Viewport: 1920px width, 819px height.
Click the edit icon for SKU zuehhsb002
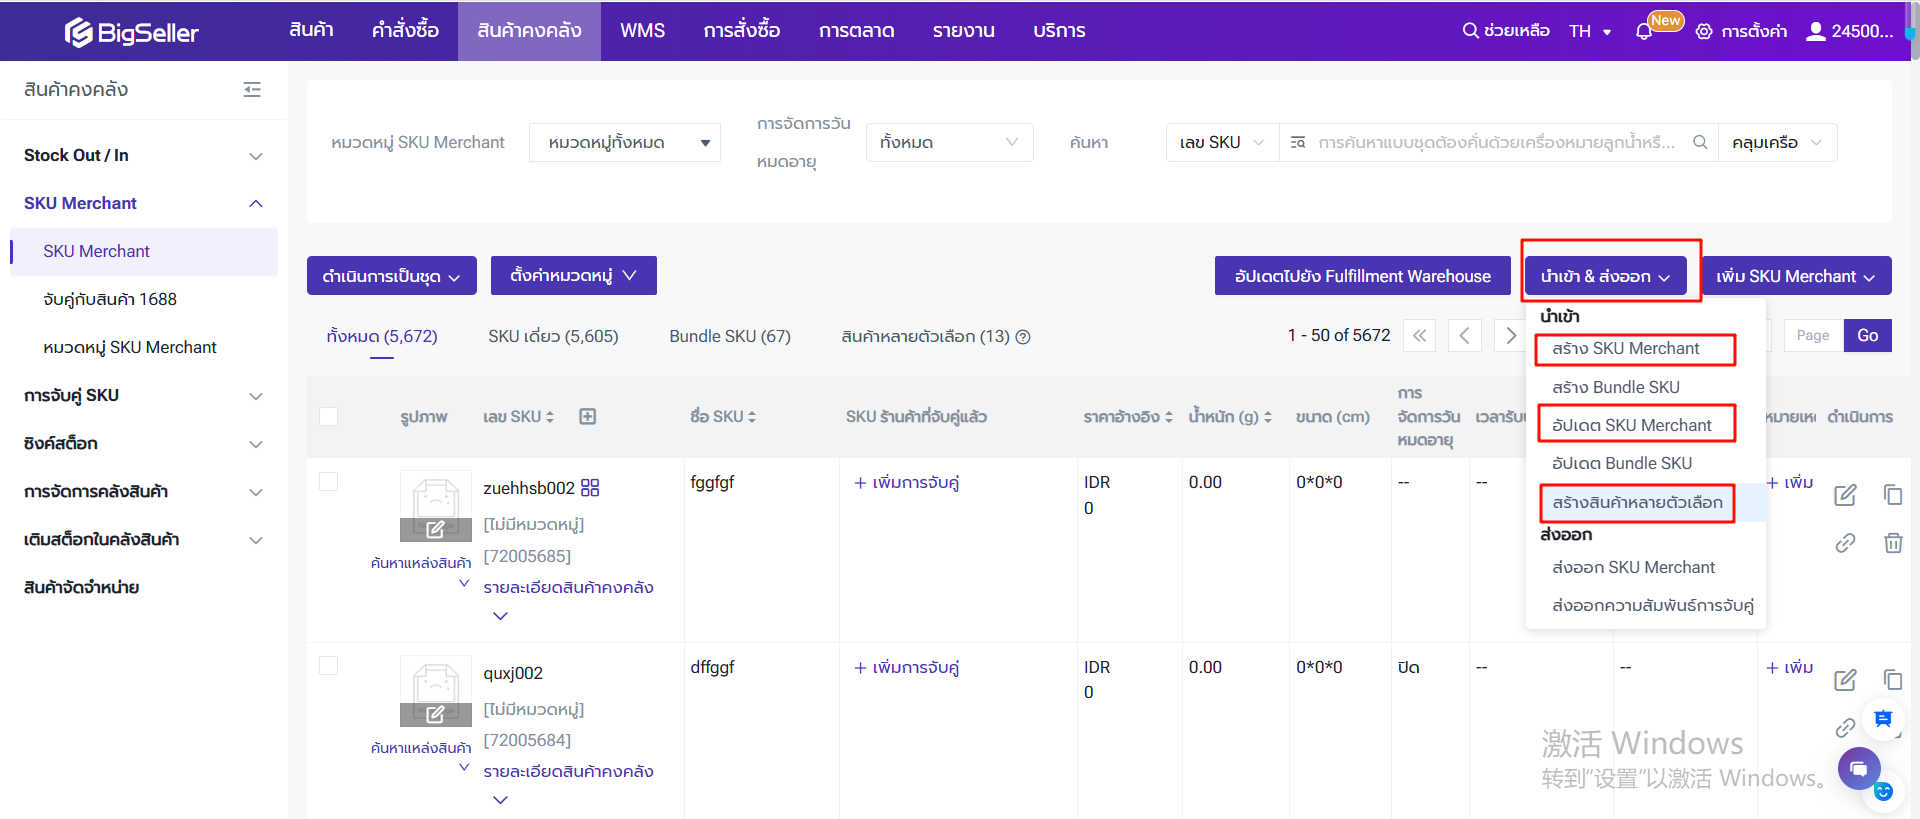coord(1845,494)
